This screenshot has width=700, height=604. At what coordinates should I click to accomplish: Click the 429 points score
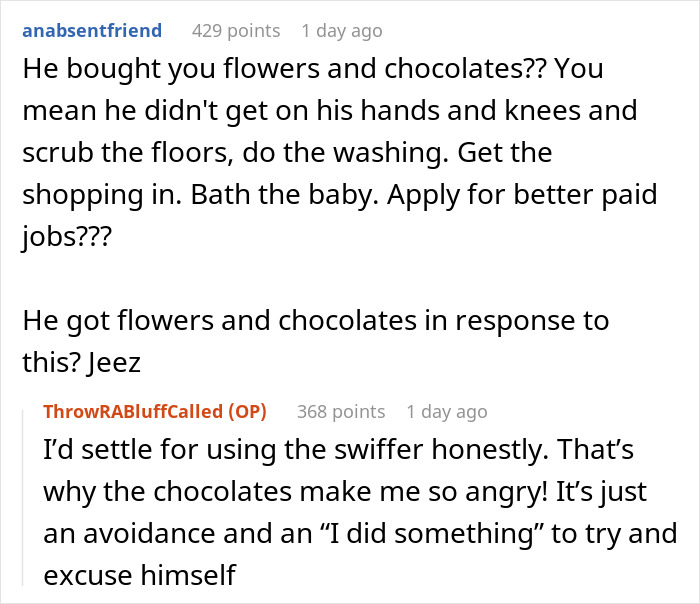[236, 31]
